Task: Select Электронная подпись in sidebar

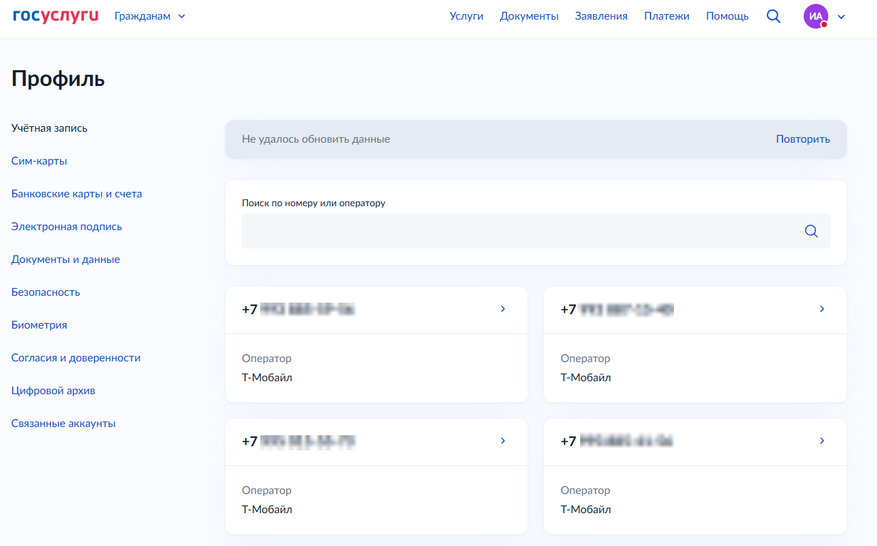Action: (66, 227)
